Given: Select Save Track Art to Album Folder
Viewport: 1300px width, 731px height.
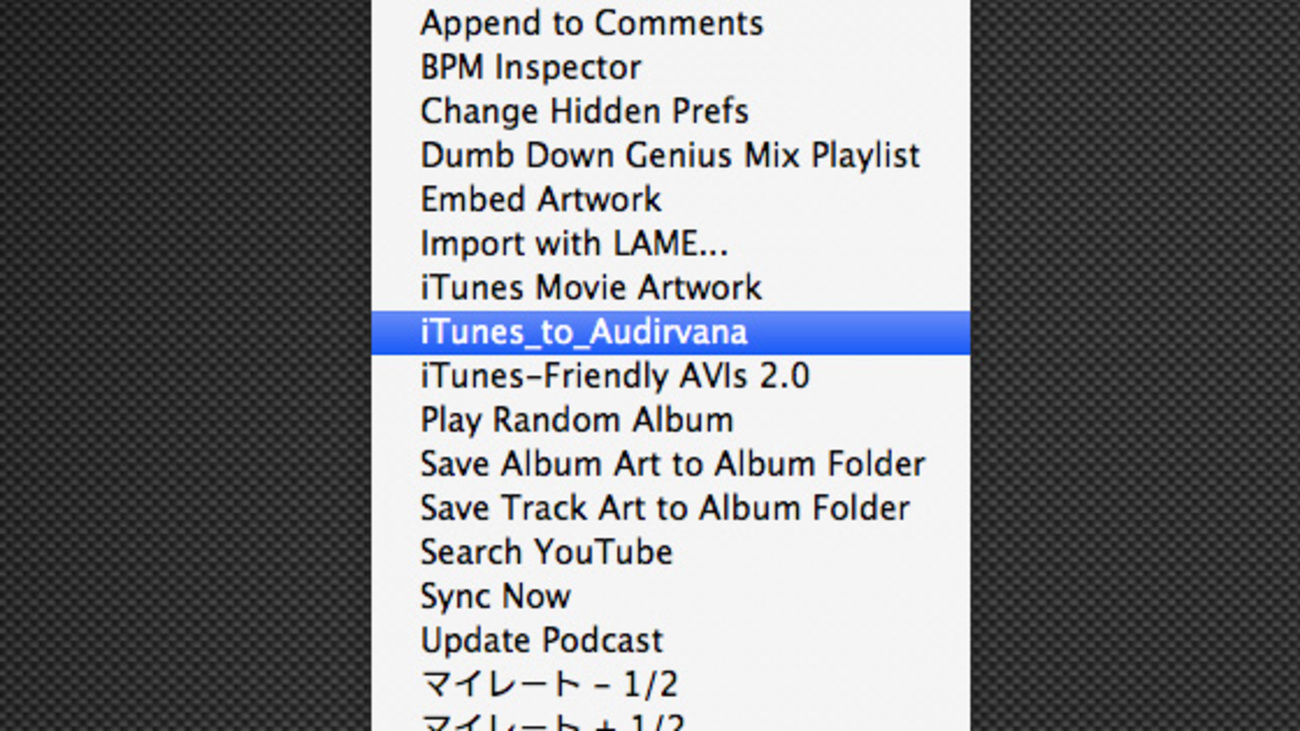Looking at the screenshot, I should click(x=664, y=508).
